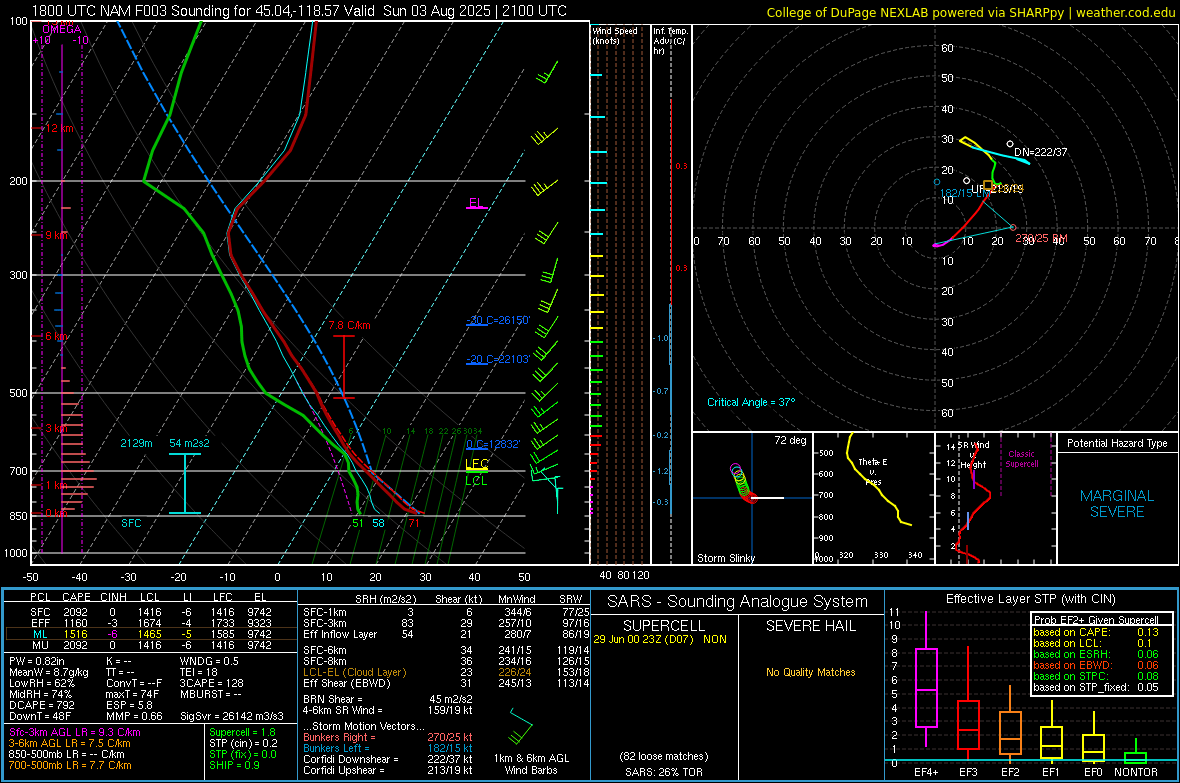Viewport: 1180px width, 783px height.
Task: Select the -30 C=26150' height label
Action: [x=498, y=320]
